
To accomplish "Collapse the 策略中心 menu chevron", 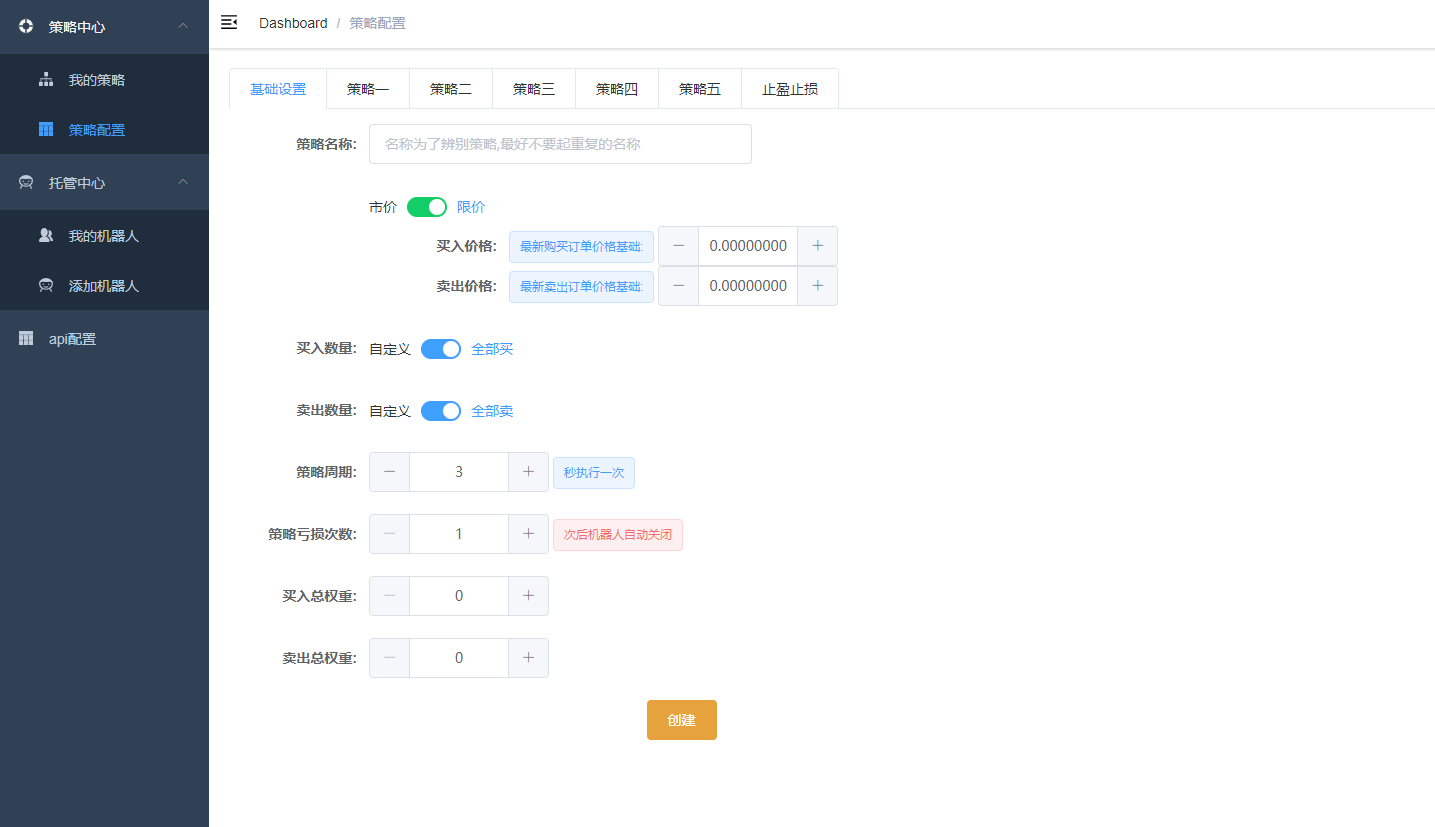I will [x=183, y=26].
